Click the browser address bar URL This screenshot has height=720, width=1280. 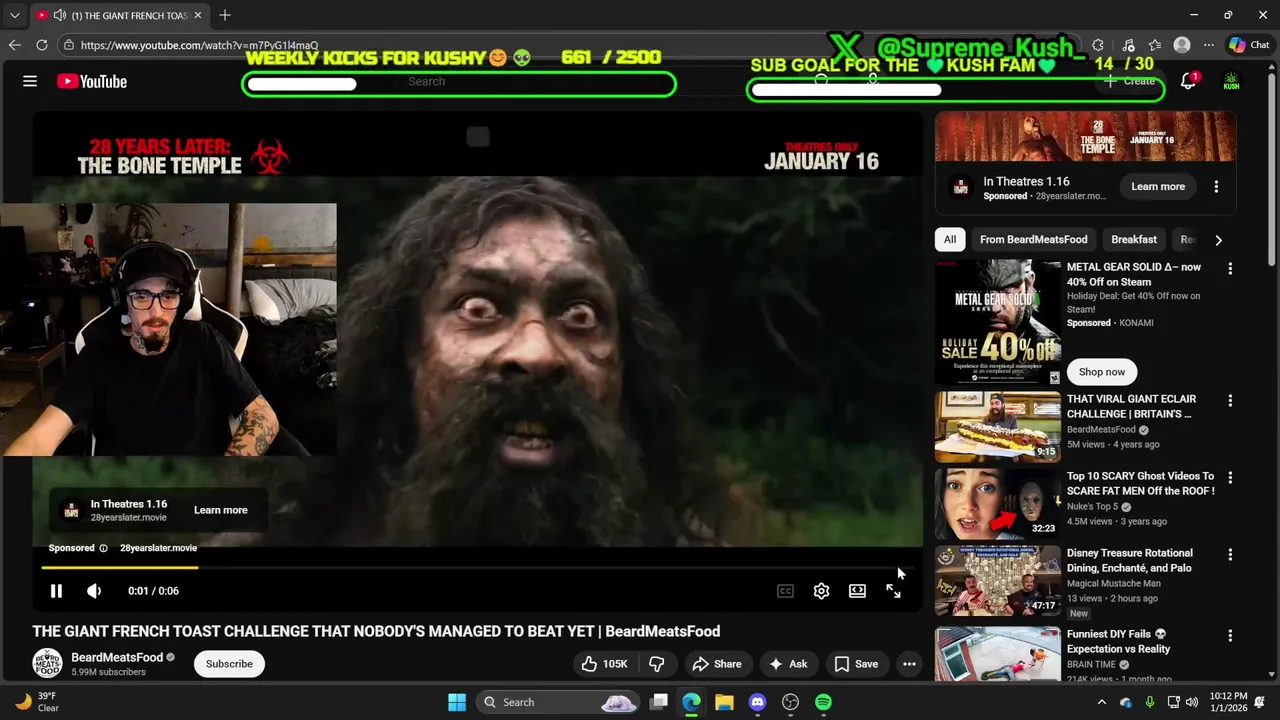[x=199, y=45]
